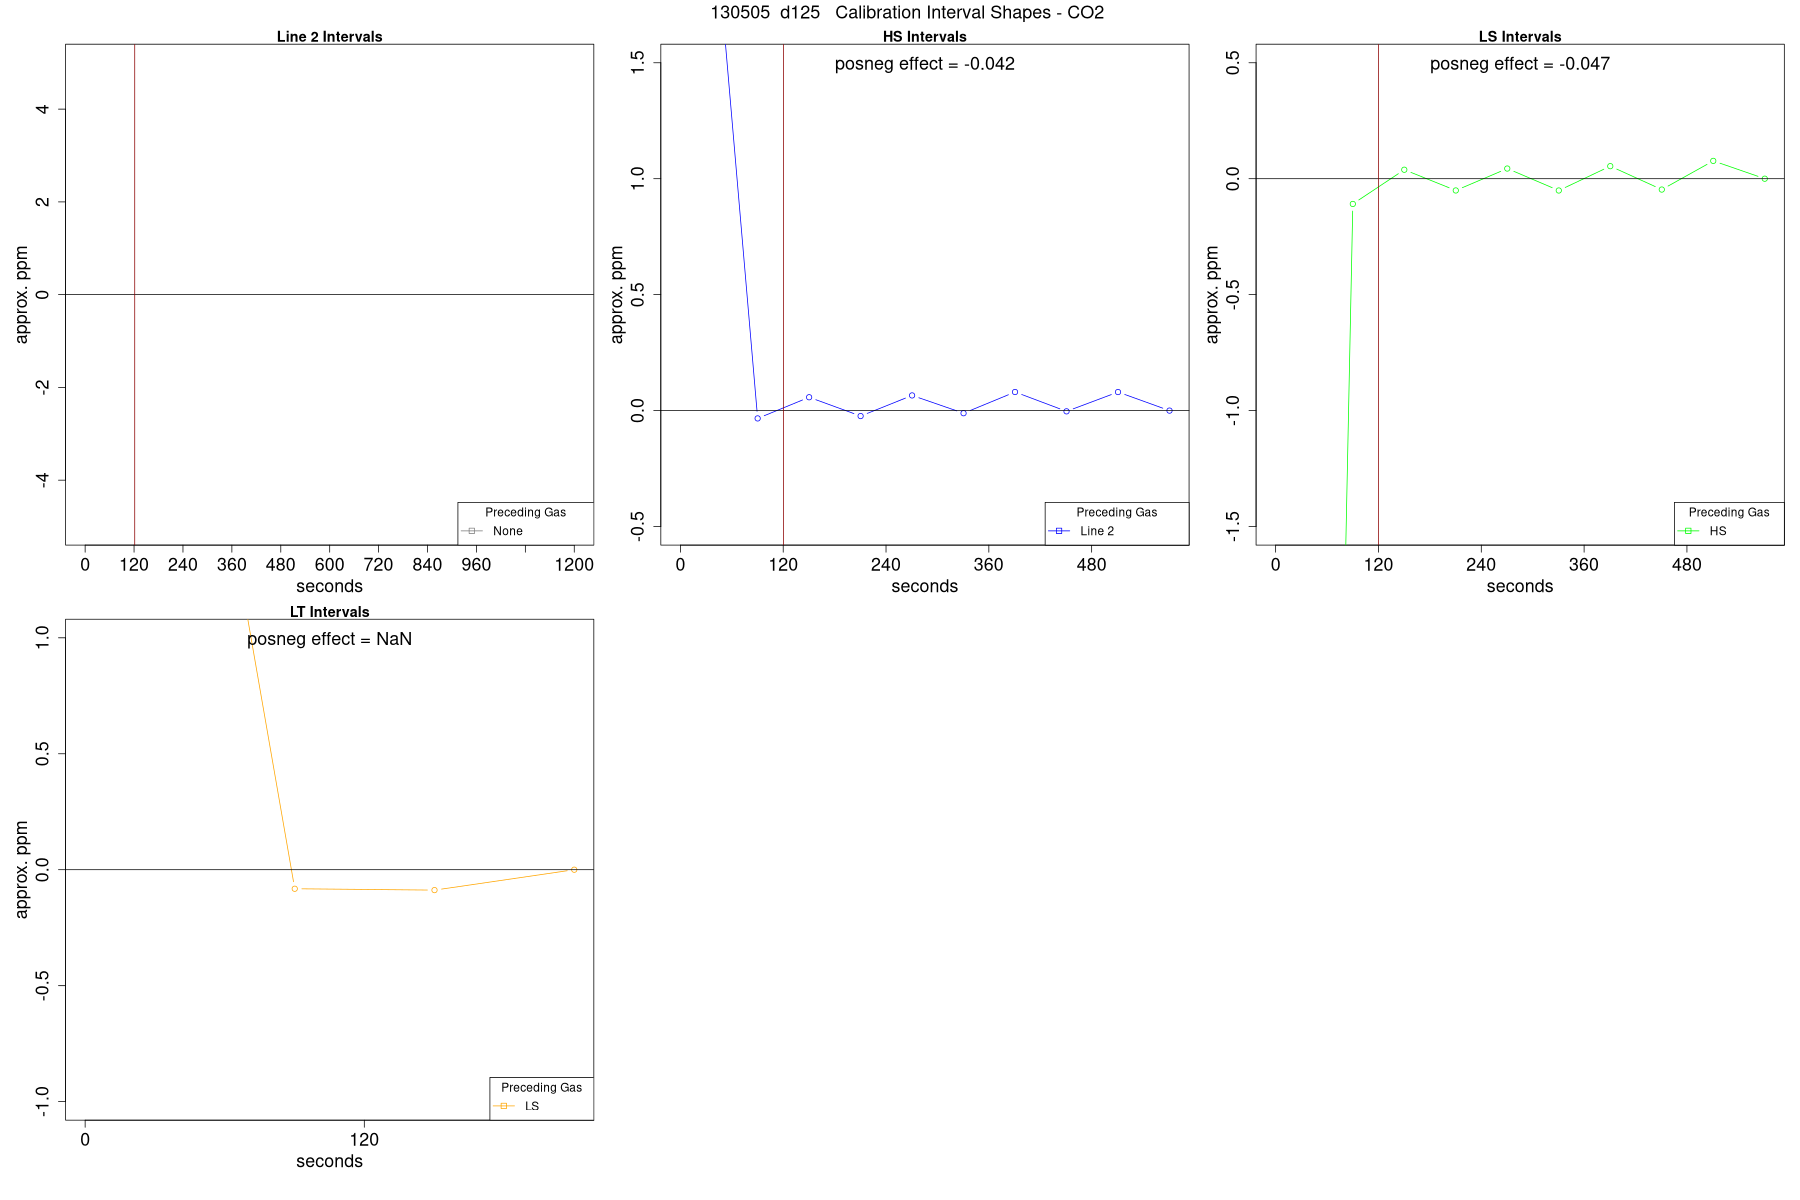Click the 'LT Intervals' panel title
Viewport: 1800px width, 1200px height.
[329, 612]
